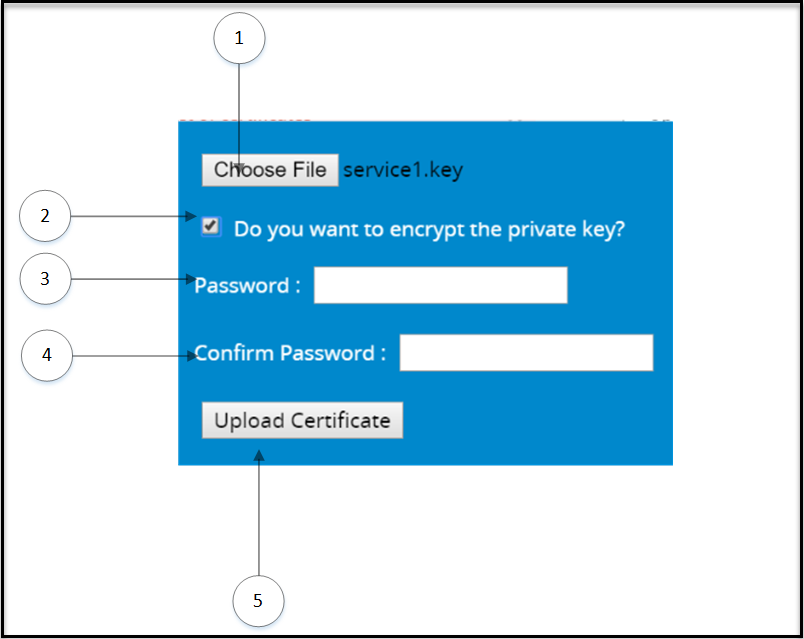Toggle the encrypt private key checkbox
This screenshot has width=804, height=639.
(210, 227)
